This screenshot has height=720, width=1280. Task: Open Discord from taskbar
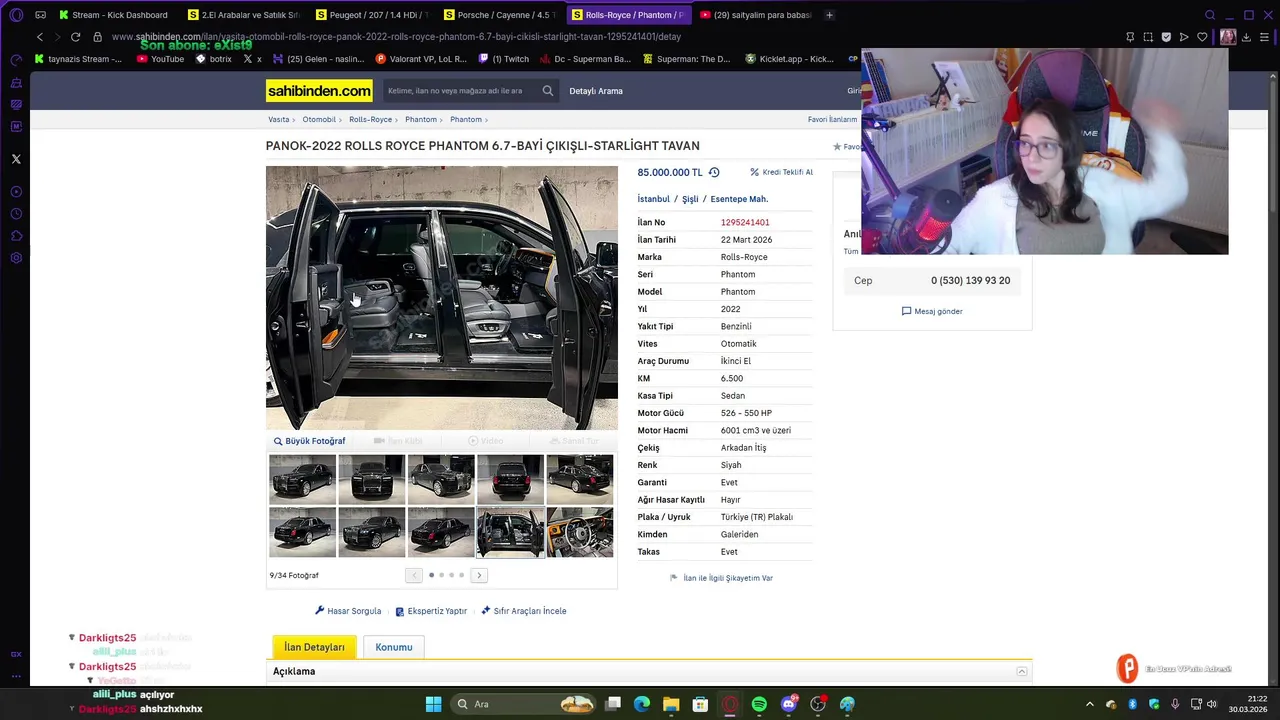tap(789, 704)
